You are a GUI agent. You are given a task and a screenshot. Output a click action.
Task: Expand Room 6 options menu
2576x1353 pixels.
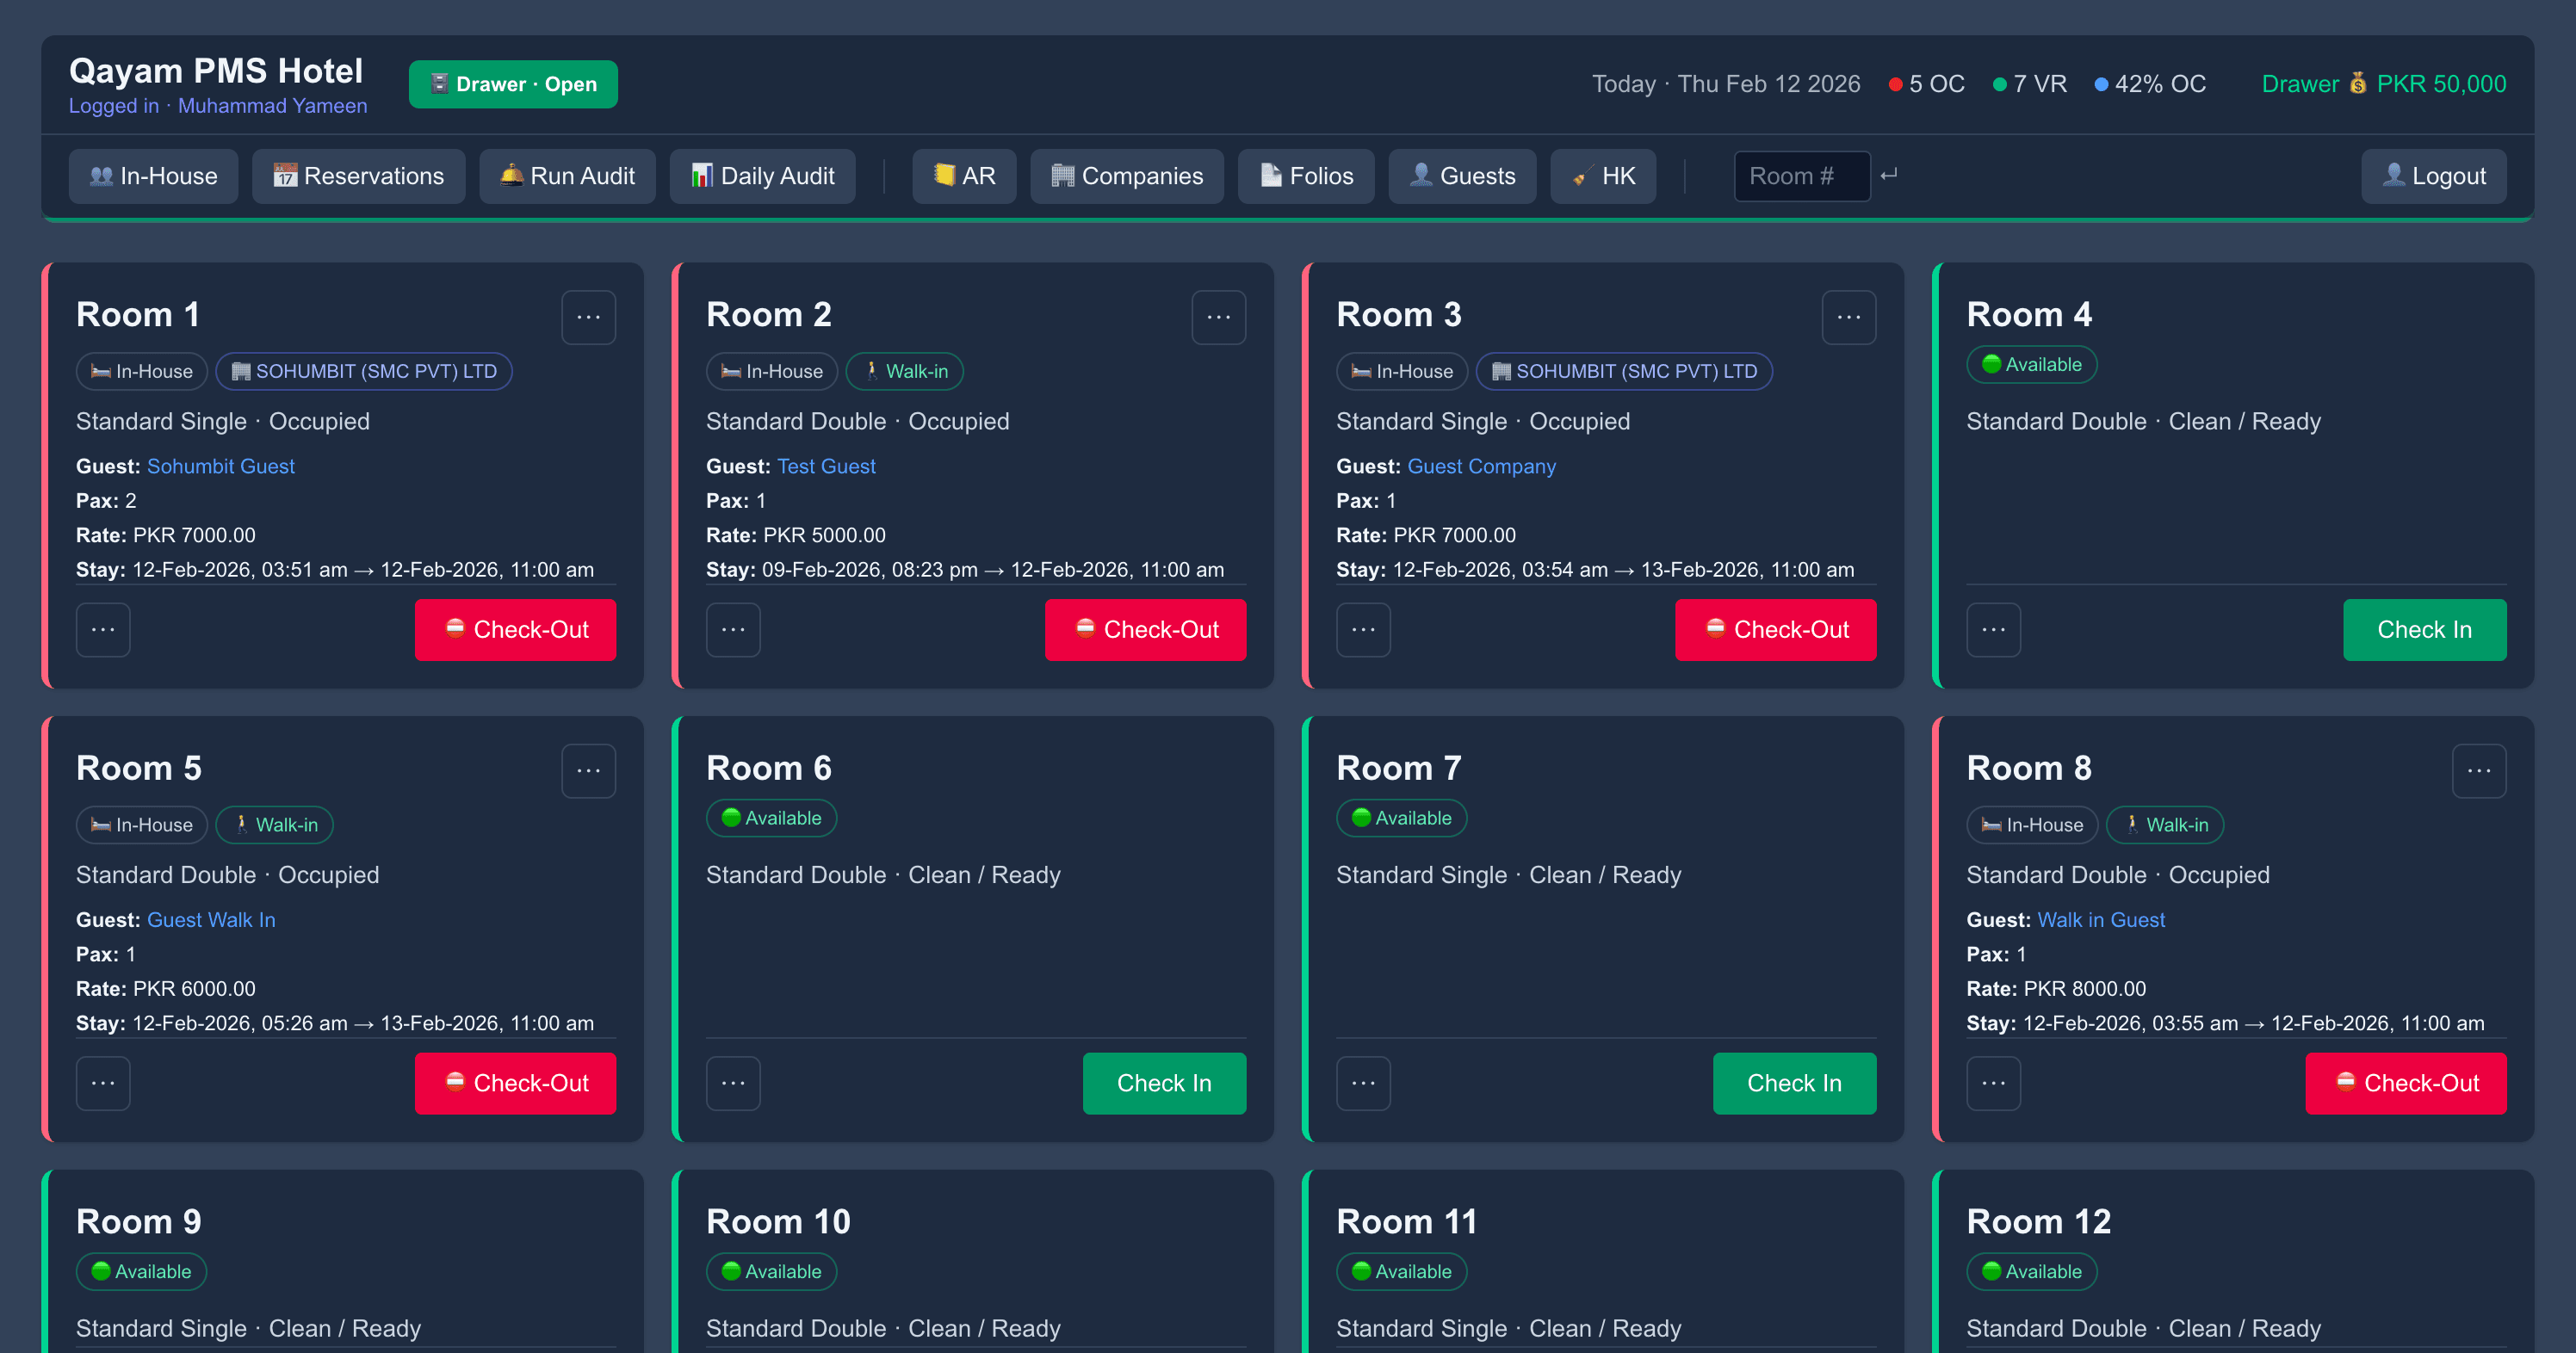tap(733, 1083)
